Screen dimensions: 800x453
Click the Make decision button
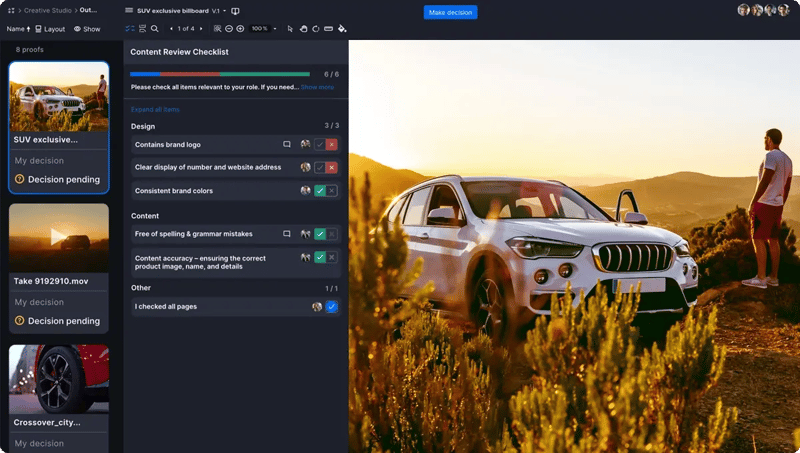click(x=451, y=12)
